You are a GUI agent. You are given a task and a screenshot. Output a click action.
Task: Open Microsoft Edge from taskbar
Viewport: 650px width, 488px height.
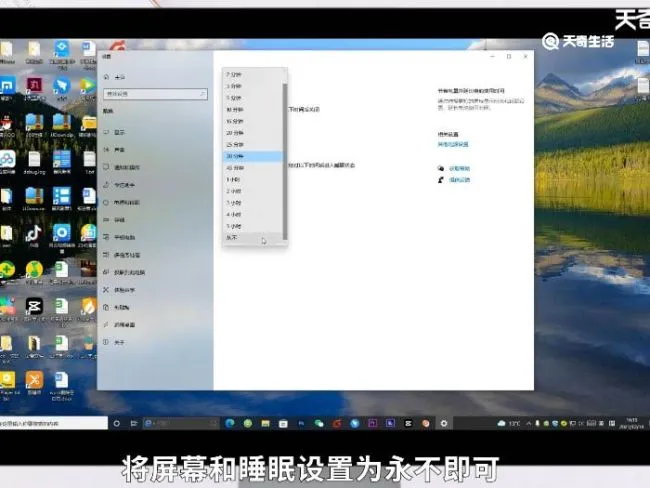point(230,423)
